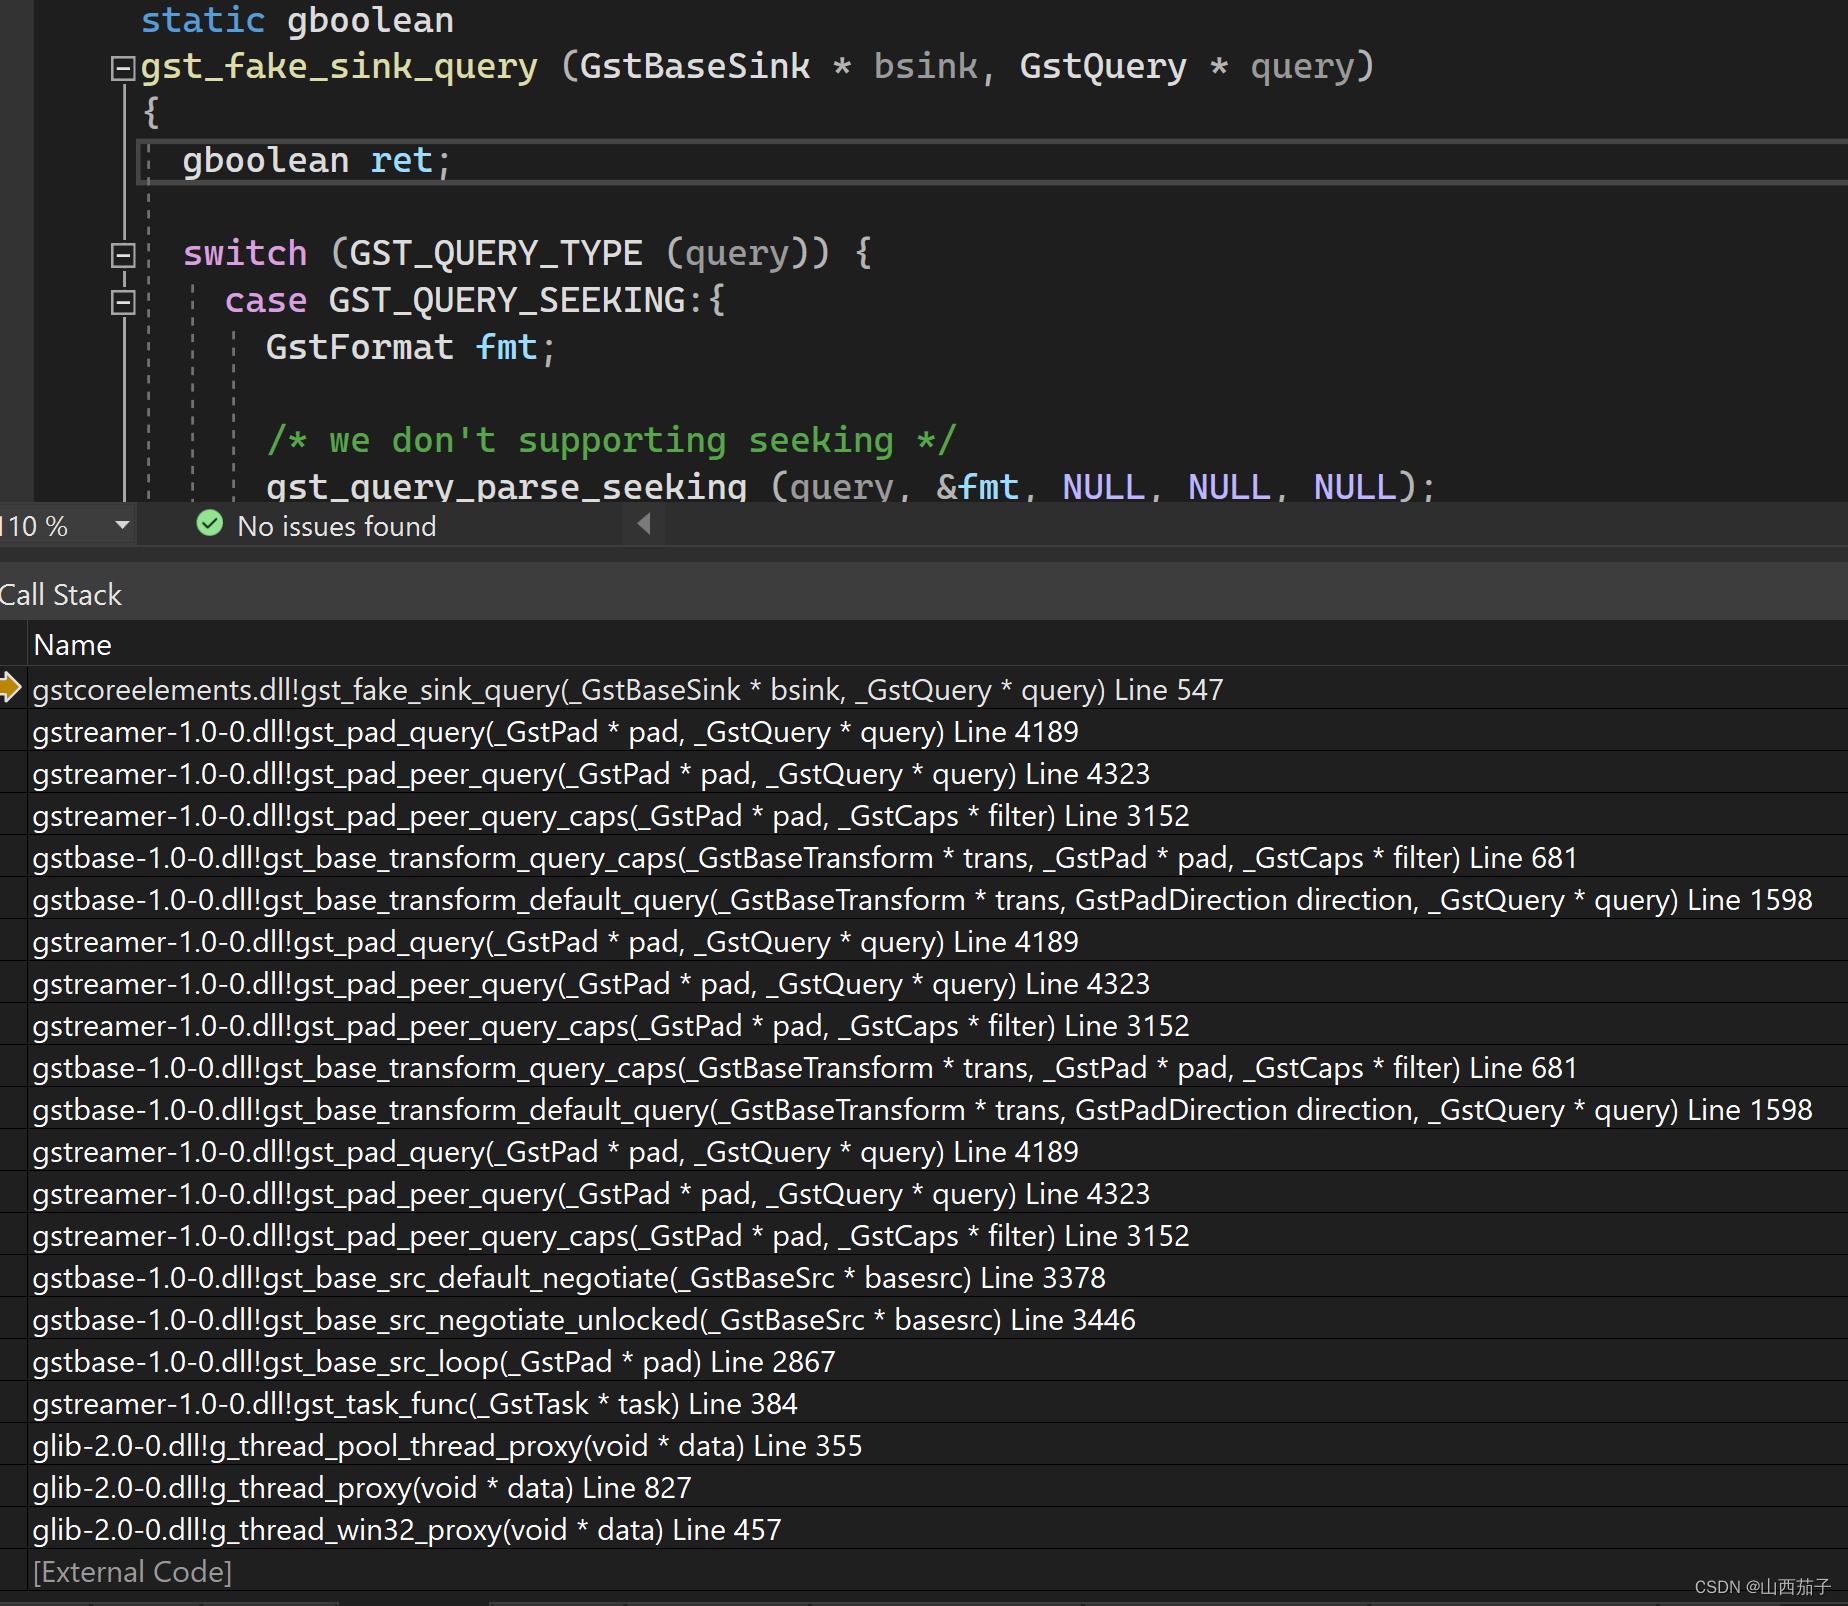Click the gboolean ret declaration line
This screenshot has width=1848, height=1606.
tap(317, 161)
